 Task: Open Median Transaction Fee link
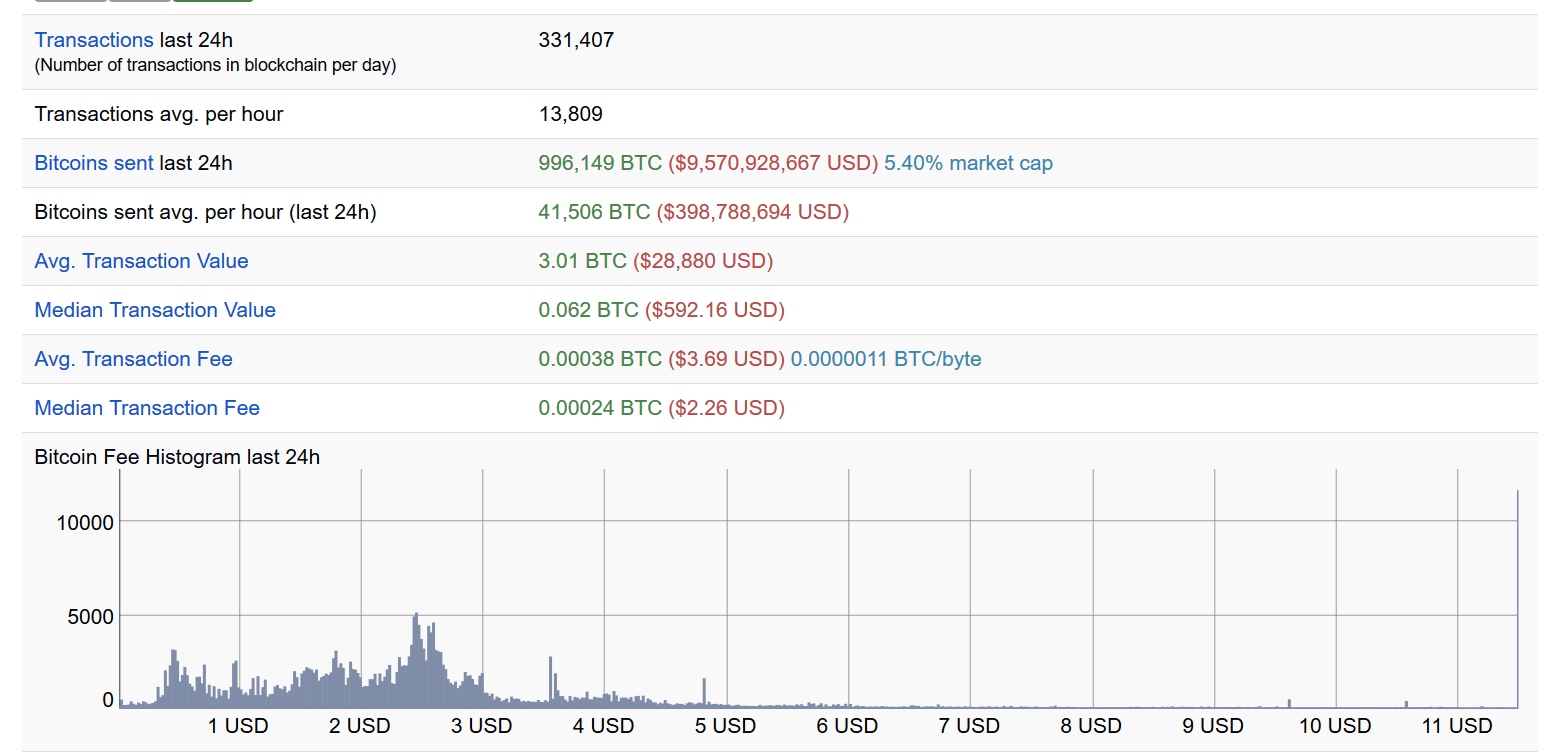[x=147, y=408]
